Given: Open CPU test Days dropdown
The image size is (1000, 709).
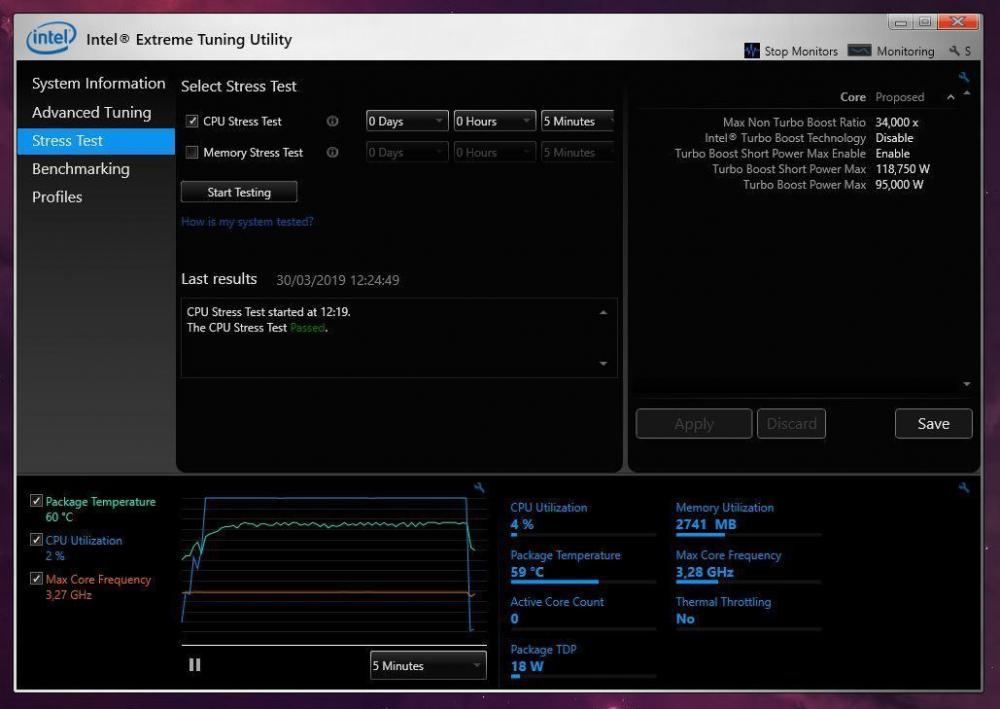Looking at the screenshot, I should tap(406, 122).
